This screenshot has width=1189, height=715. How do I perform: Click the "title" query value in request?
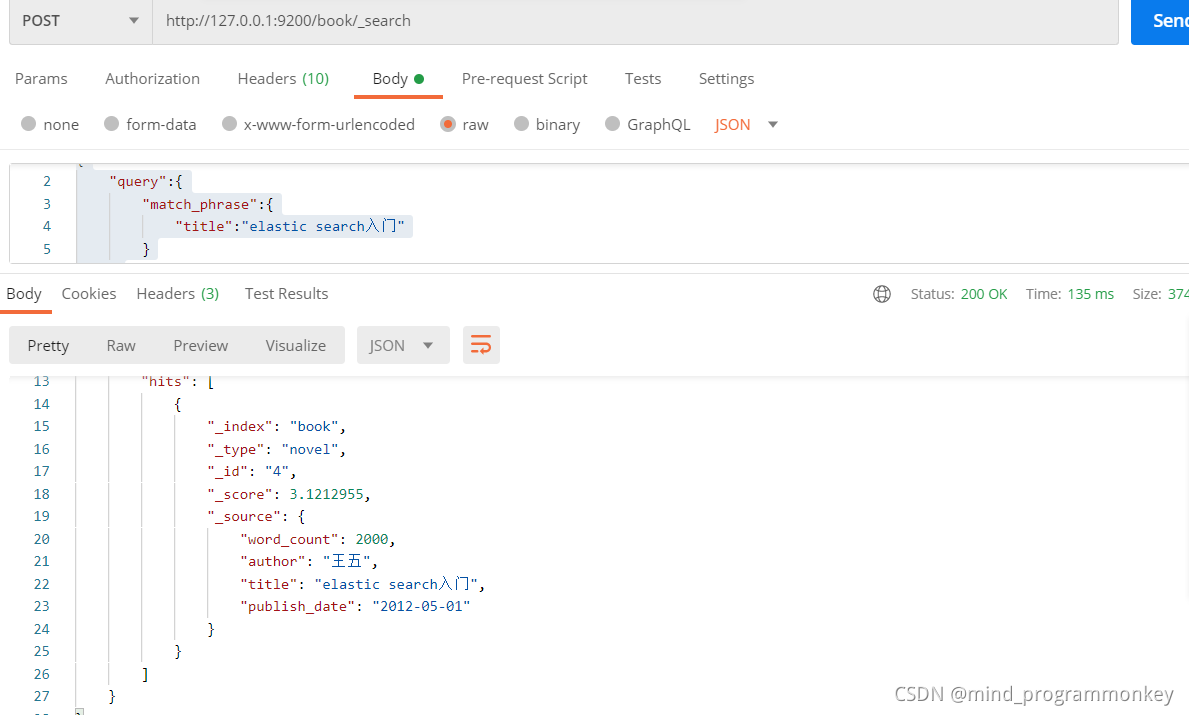coord(322,226)
